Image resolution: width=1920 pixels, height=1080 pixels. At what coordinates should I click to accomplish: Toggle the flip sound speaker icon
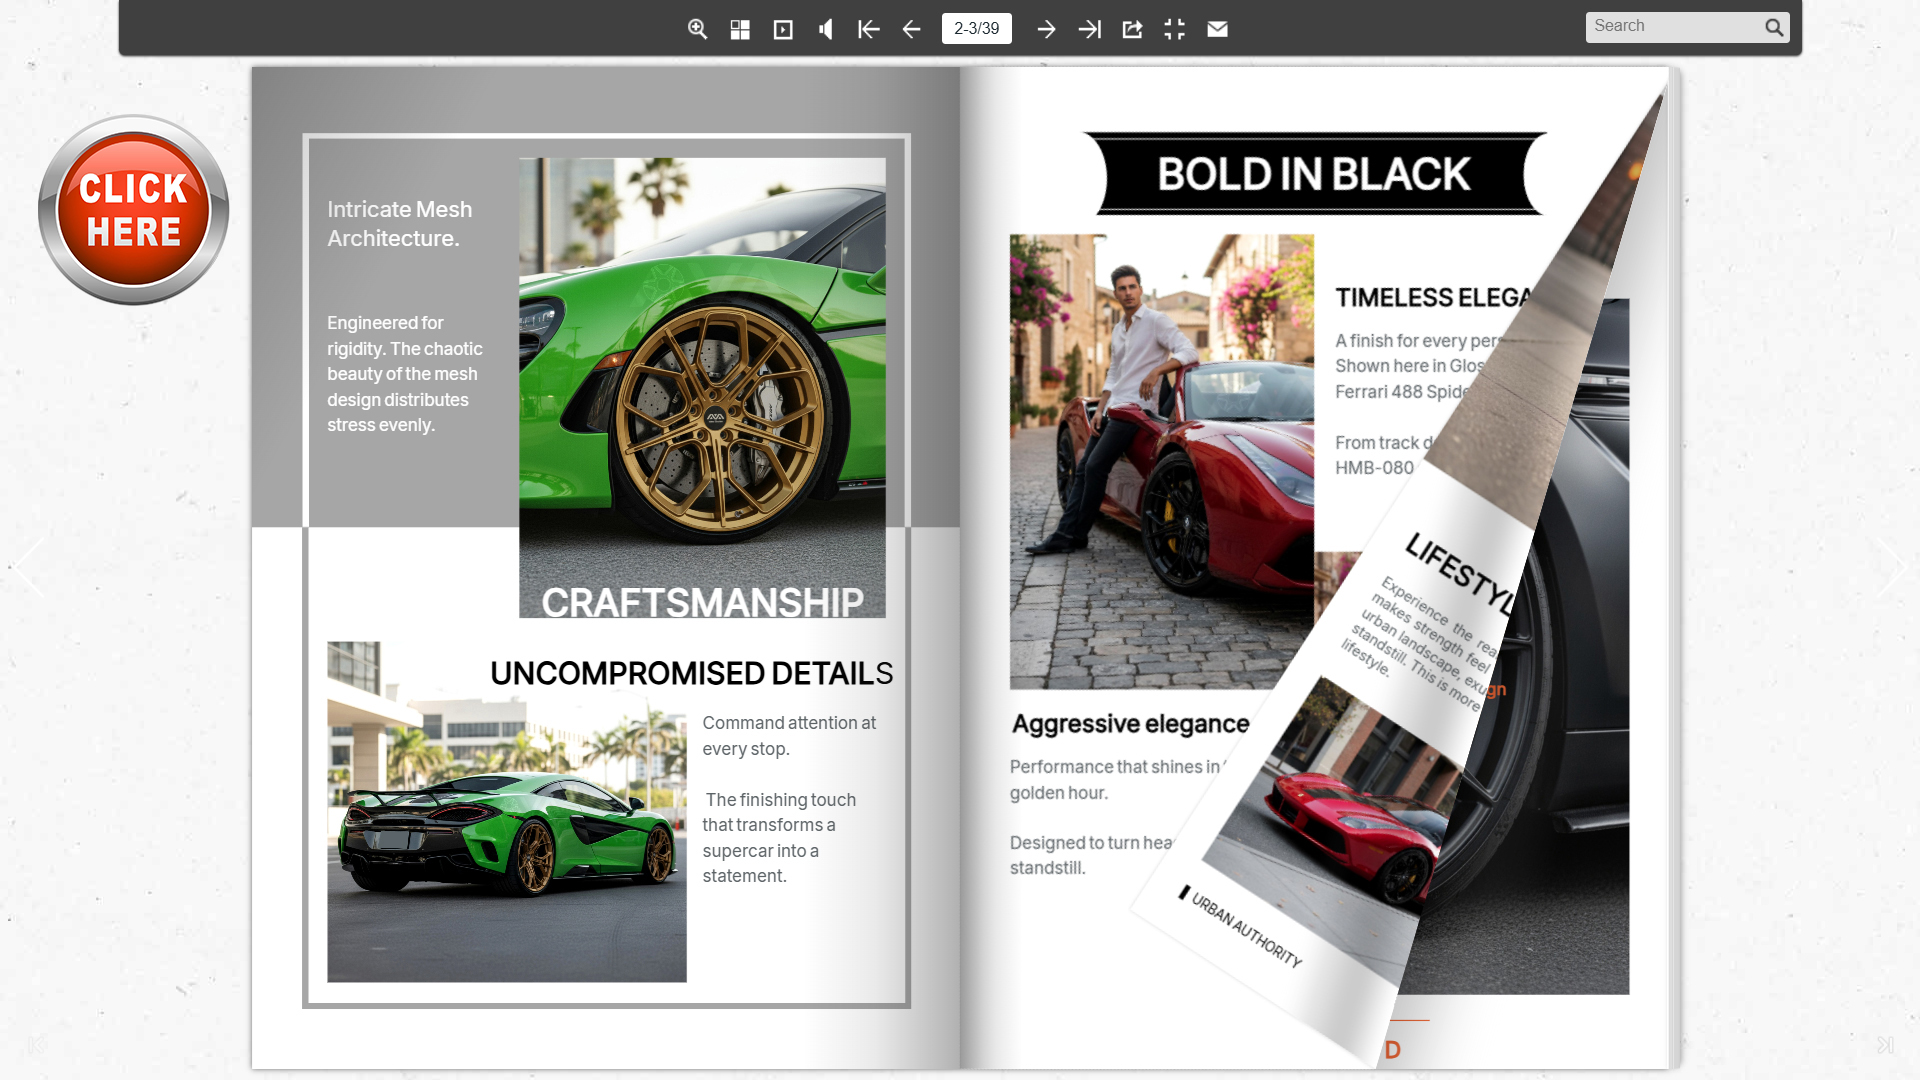[x=826, y=29]
